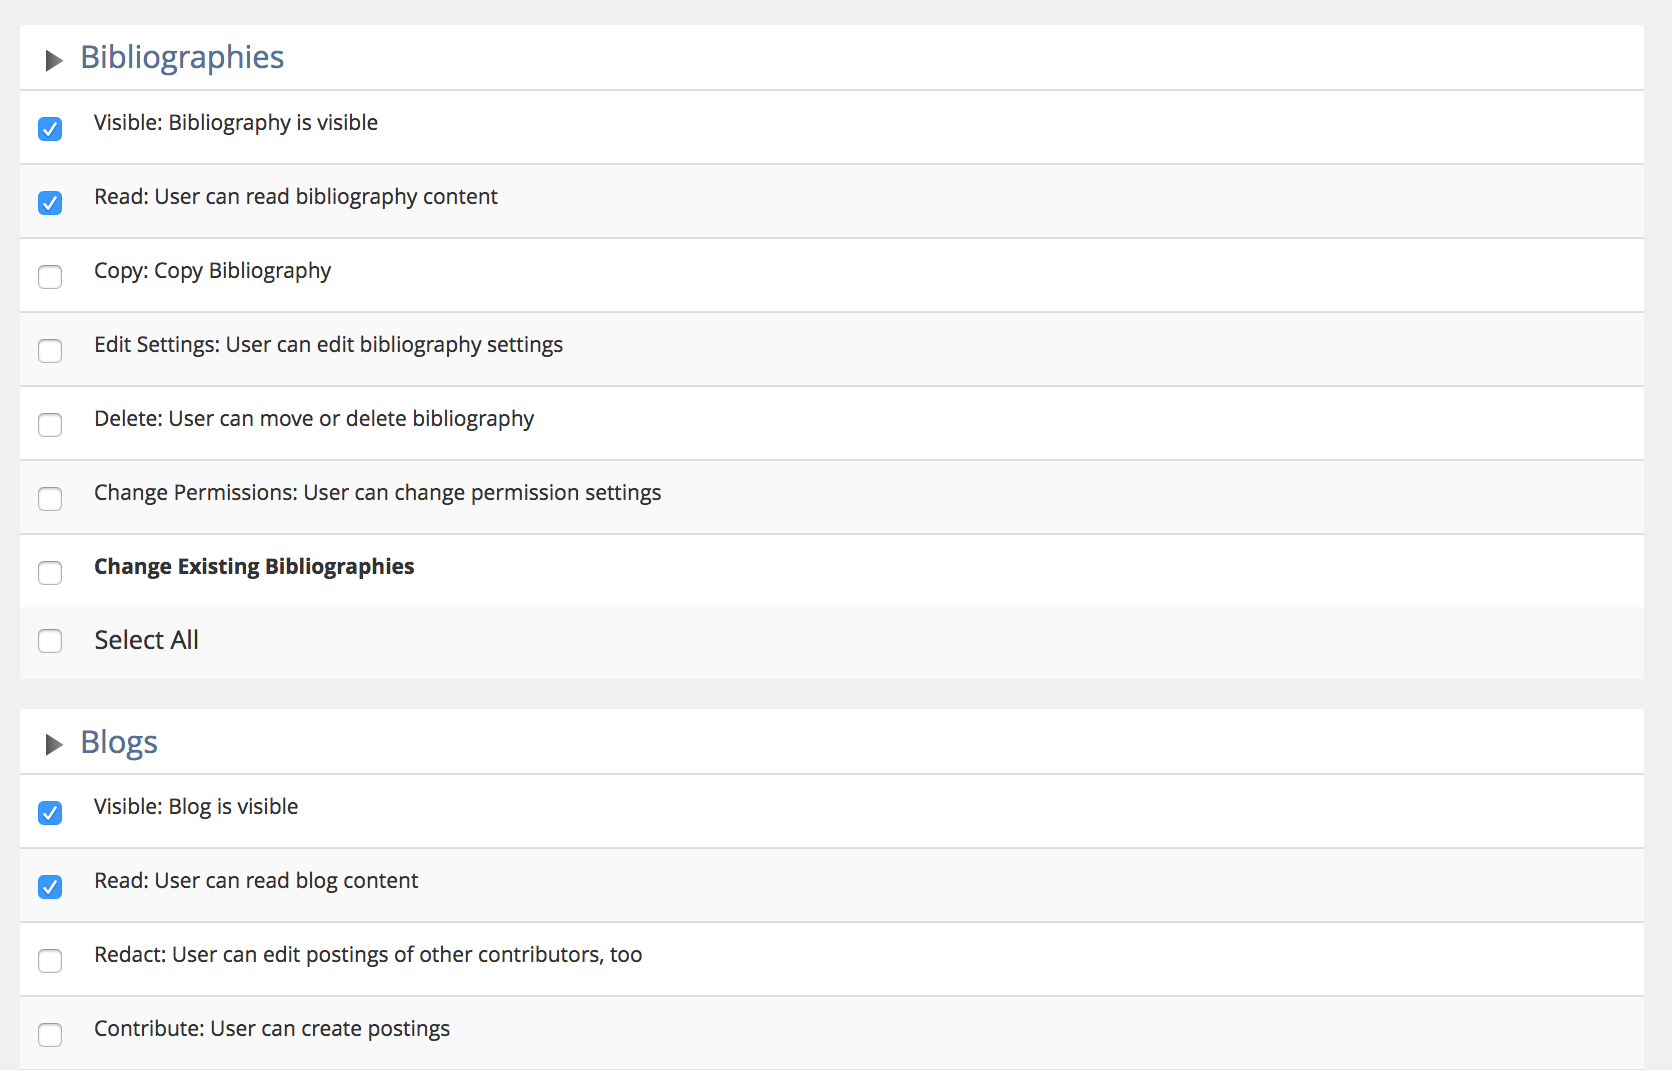1672x1070 pixels.
Task: Collapse the Blogs section triangle
Action: tap(54, 745)
